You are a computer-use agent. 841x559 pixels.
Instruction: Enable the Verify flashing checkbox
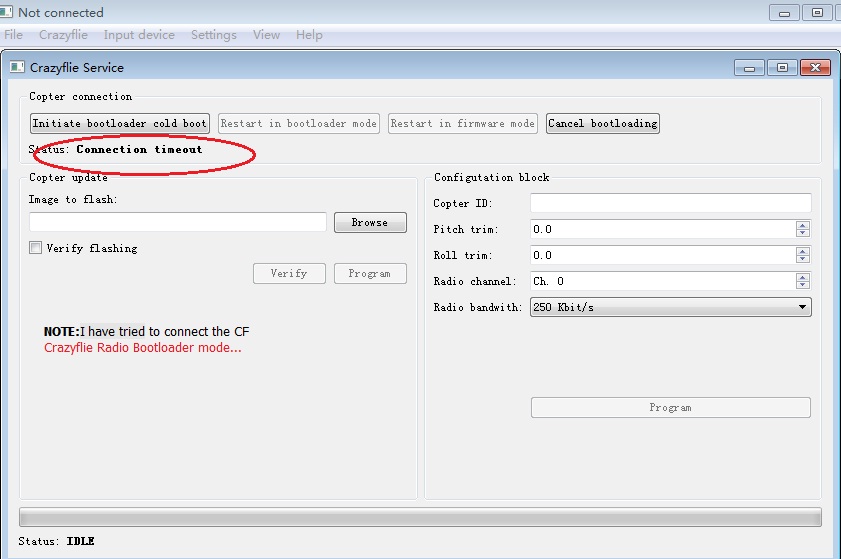point(36,248)
